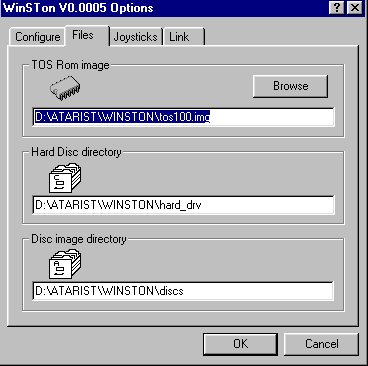Click the 'Hard Disc directory' group label
The height and width of the screenshot is (366, 368).
point(76,152)
